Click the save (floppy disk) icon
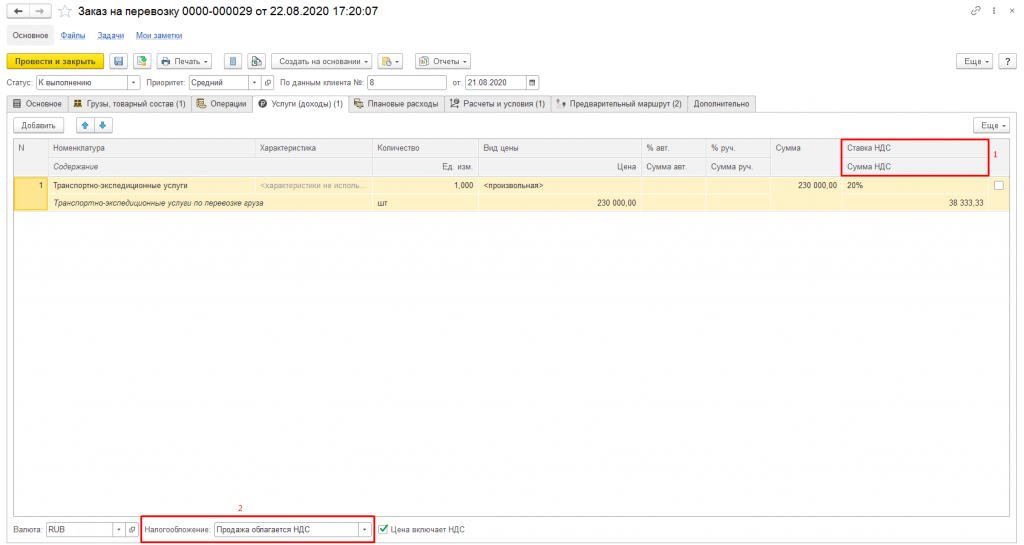Screen dimensions: 1024x545 [119, 61]
